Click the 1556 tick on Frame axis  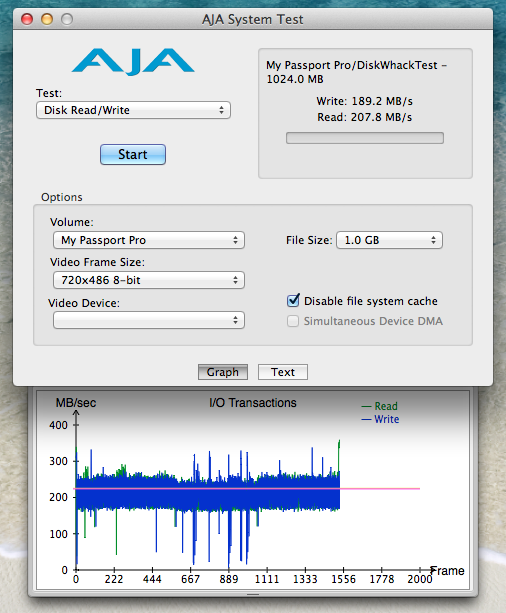click(343, 579)
